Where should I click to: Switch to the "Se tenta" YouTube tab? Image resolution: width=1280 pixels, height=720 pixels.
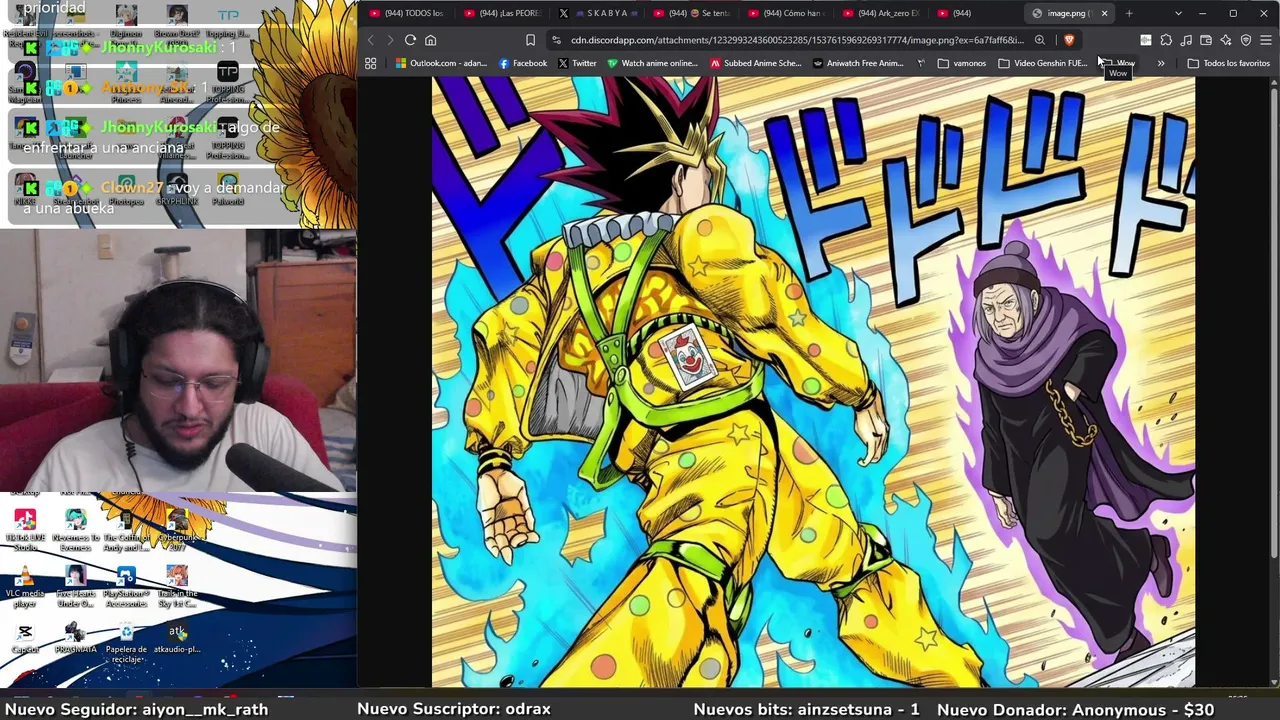(693, 13)
